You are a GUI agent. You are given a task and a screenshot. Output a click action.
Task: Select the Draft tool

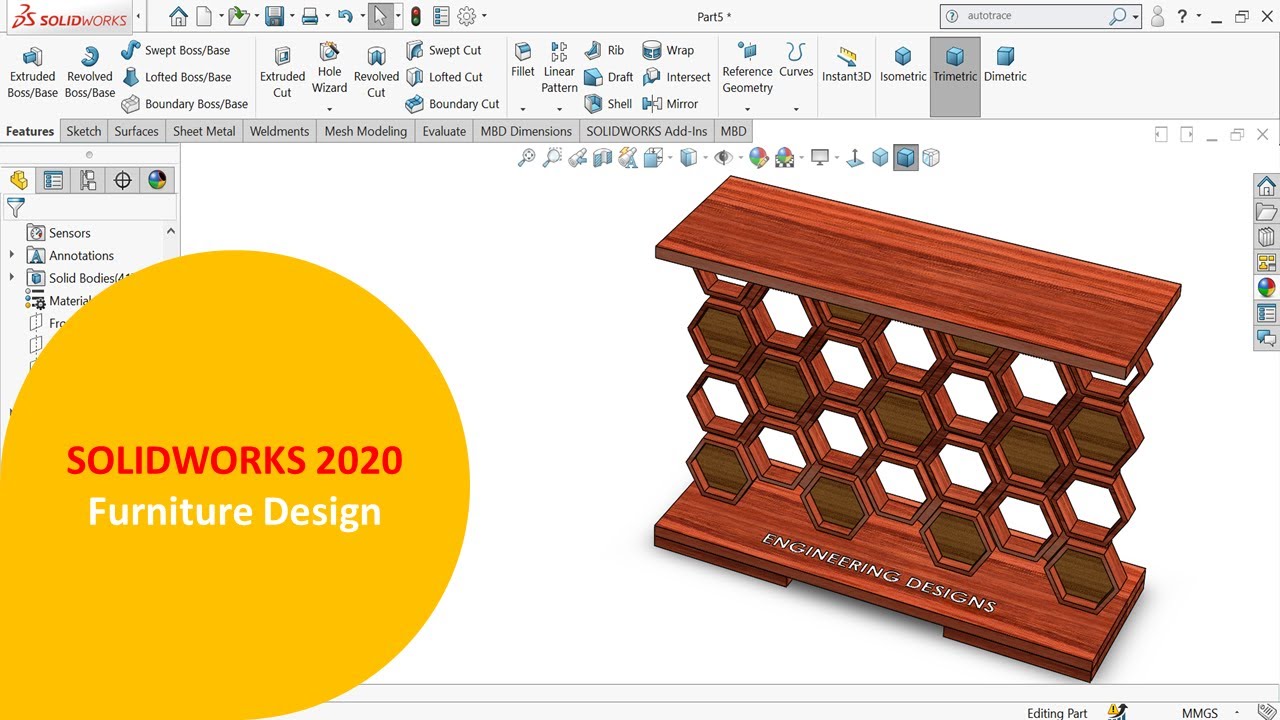coord(608,77)
